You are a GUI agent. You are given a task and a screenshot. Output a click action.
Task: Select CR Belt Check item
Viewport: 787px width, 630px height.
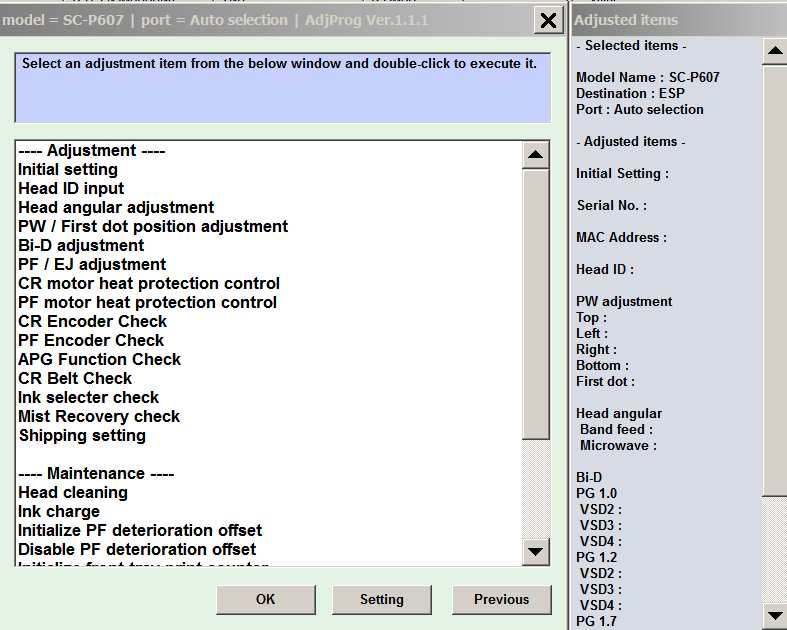(75, 379)
